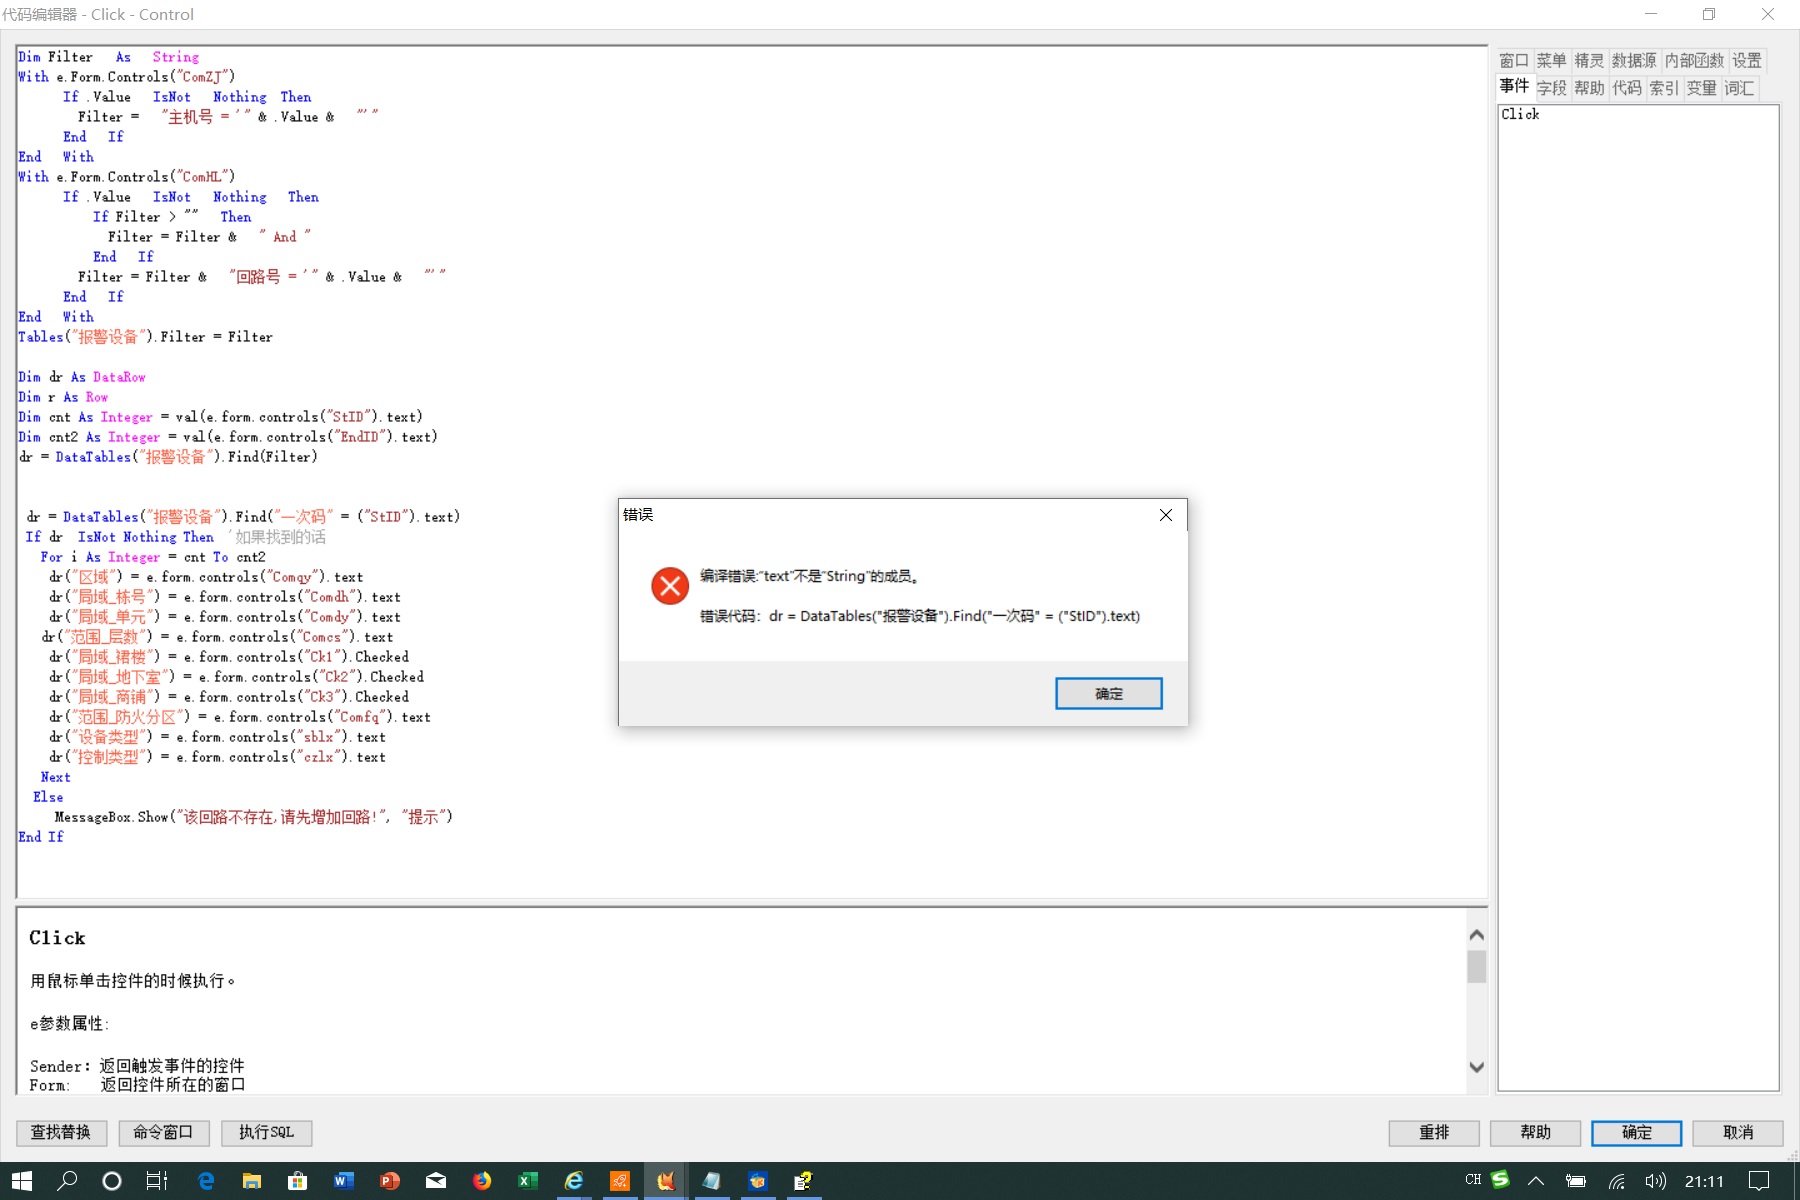
Task: Open File Explorer from taskbar
Action: (x=252, y=1181)
